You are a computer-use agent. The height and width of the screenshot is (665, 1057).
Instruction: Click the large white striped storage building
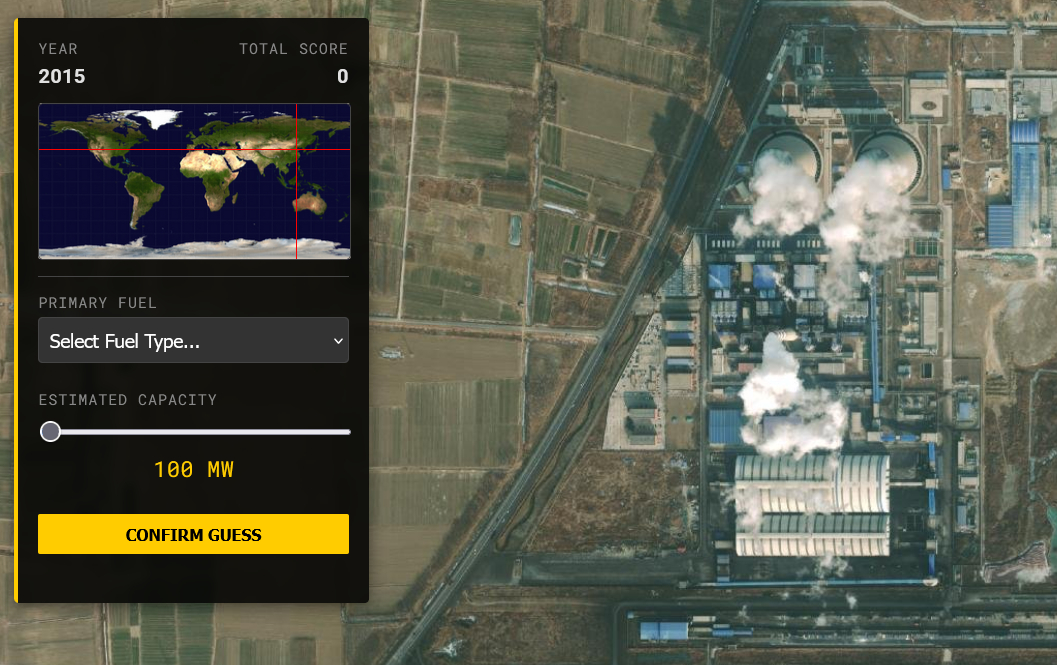tap(812, 505)
